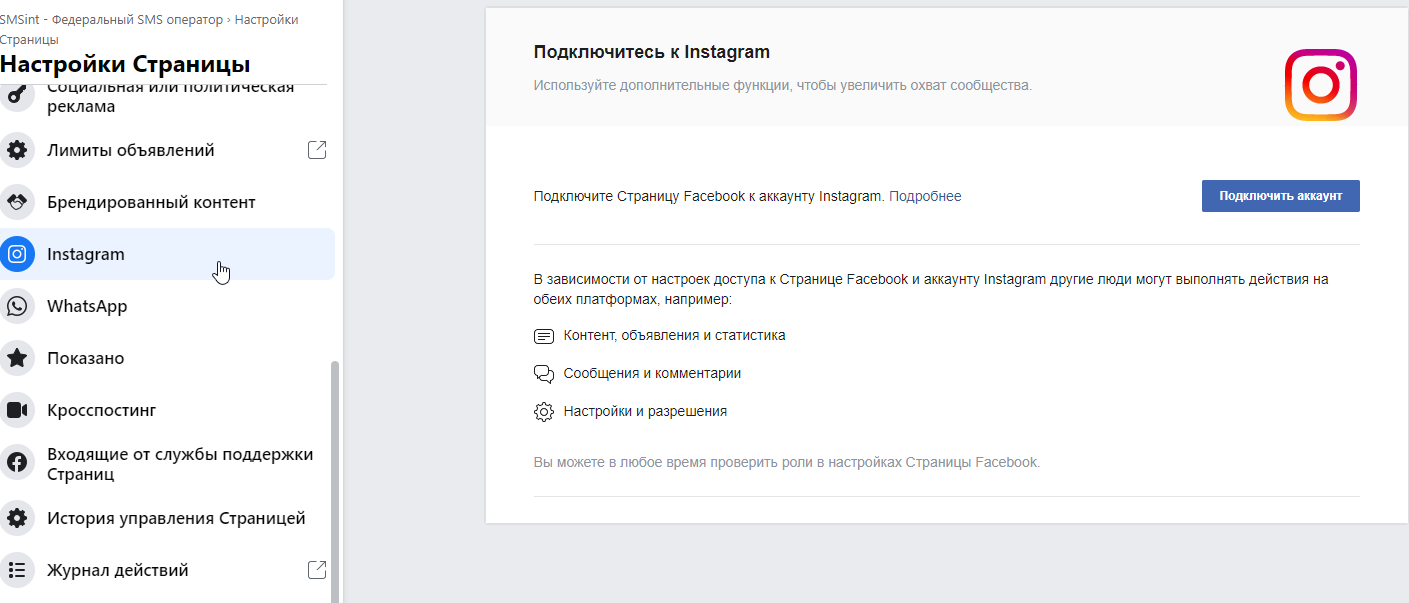Click the video camera icon for Кросспостинг
1409x603 pixels.
[16, 410]
